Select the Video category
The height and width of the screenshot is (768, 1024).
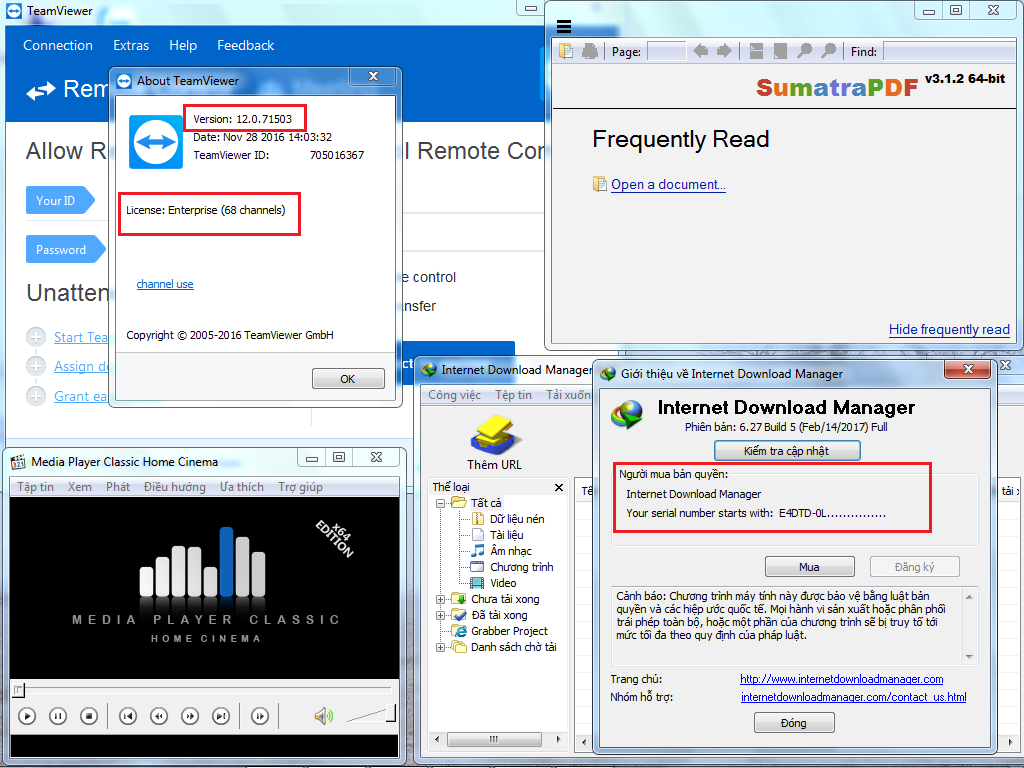pos(503,583)
